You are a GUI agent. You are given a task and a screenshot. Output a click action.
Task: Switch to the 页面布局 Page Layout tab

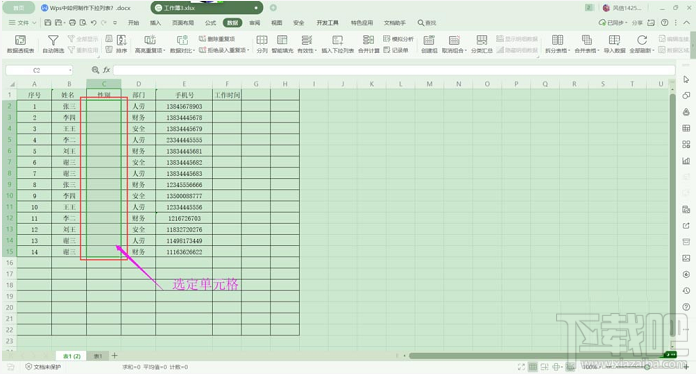tap(183, 23)
